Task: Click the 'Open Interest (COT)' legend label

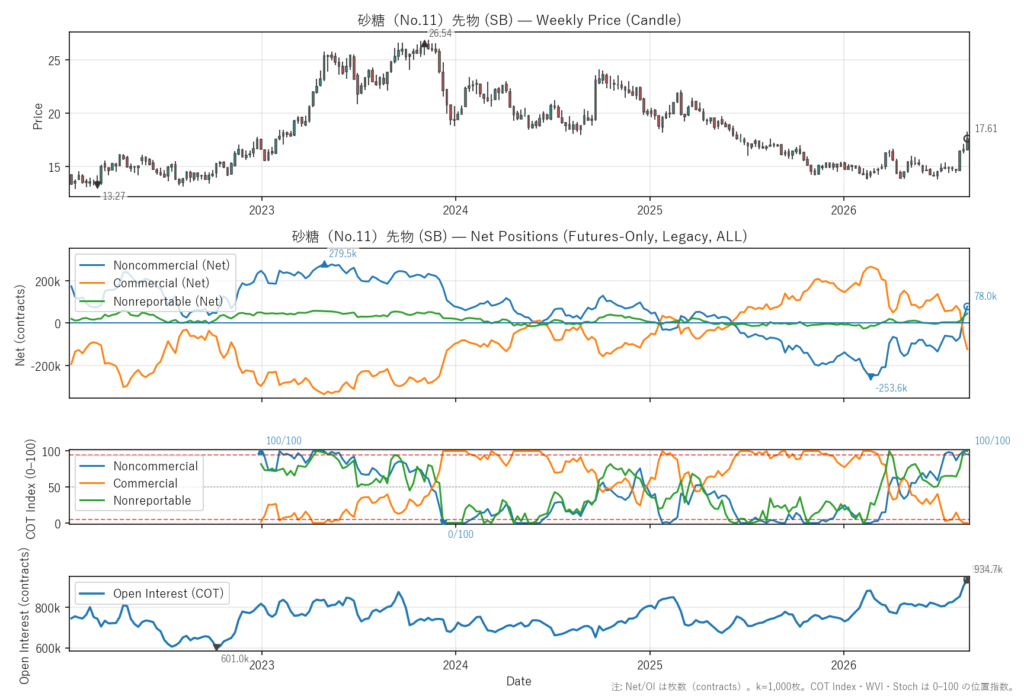Action: (x=168, y=593)
